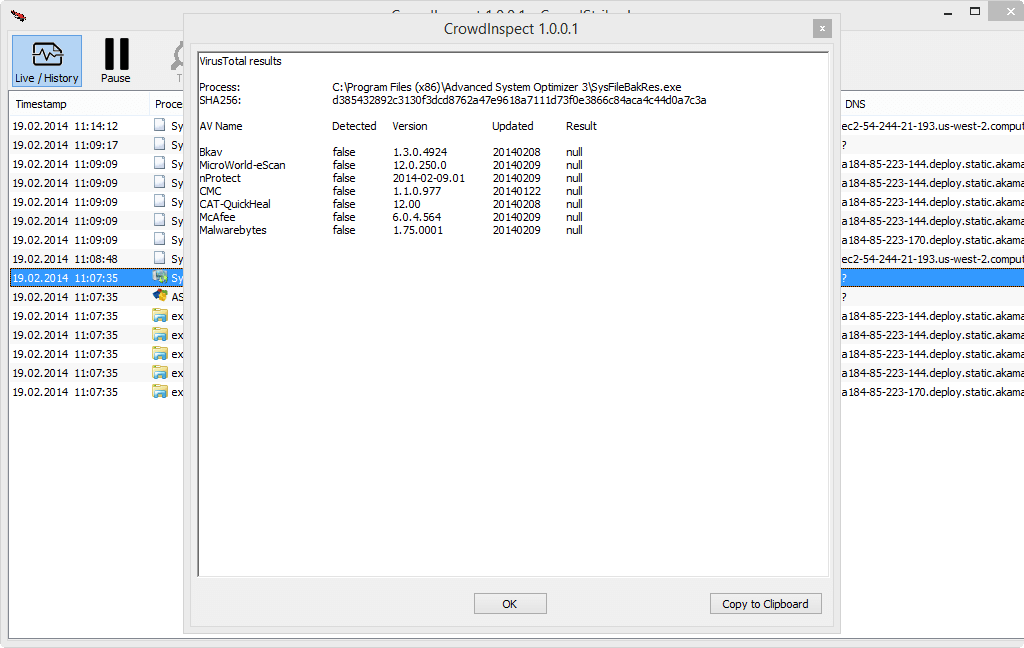Pause the live capture
Screen dimensions: 1024x648
tap(116, 61)
